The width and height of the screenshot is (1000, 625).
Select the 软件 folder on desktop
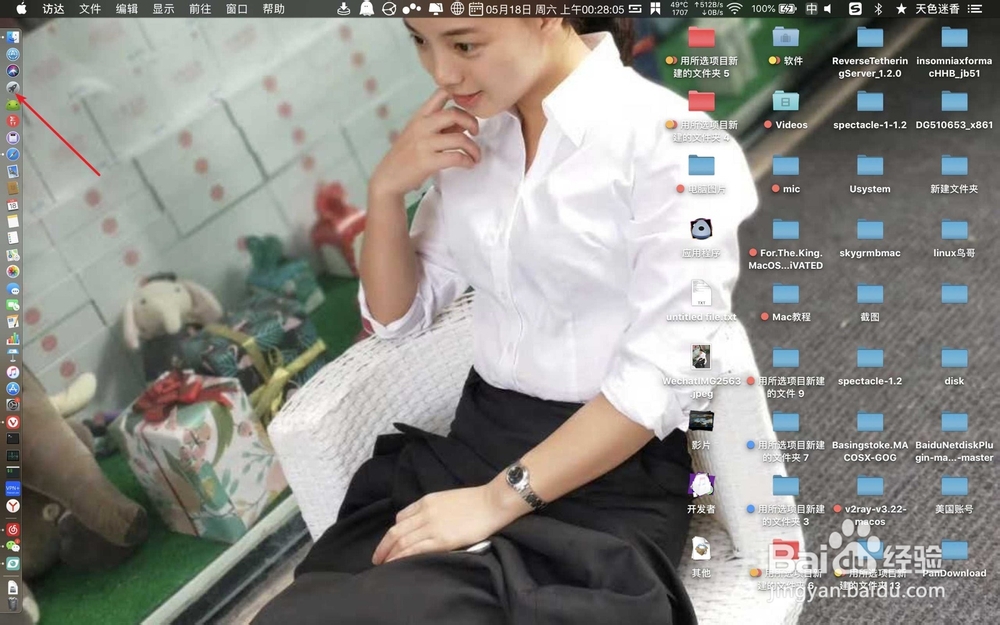click(x=786, y=47)
